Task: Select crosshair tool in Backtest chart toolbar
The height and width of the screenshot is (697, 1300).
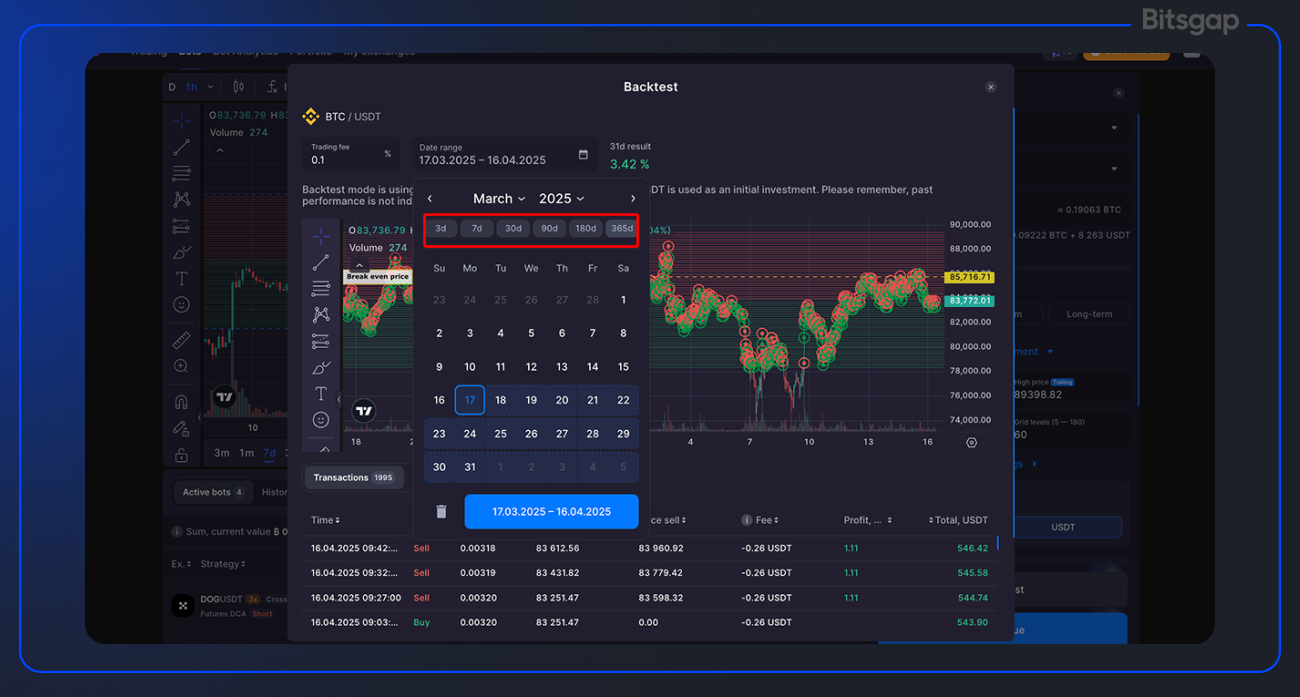Action: [321, 237]
